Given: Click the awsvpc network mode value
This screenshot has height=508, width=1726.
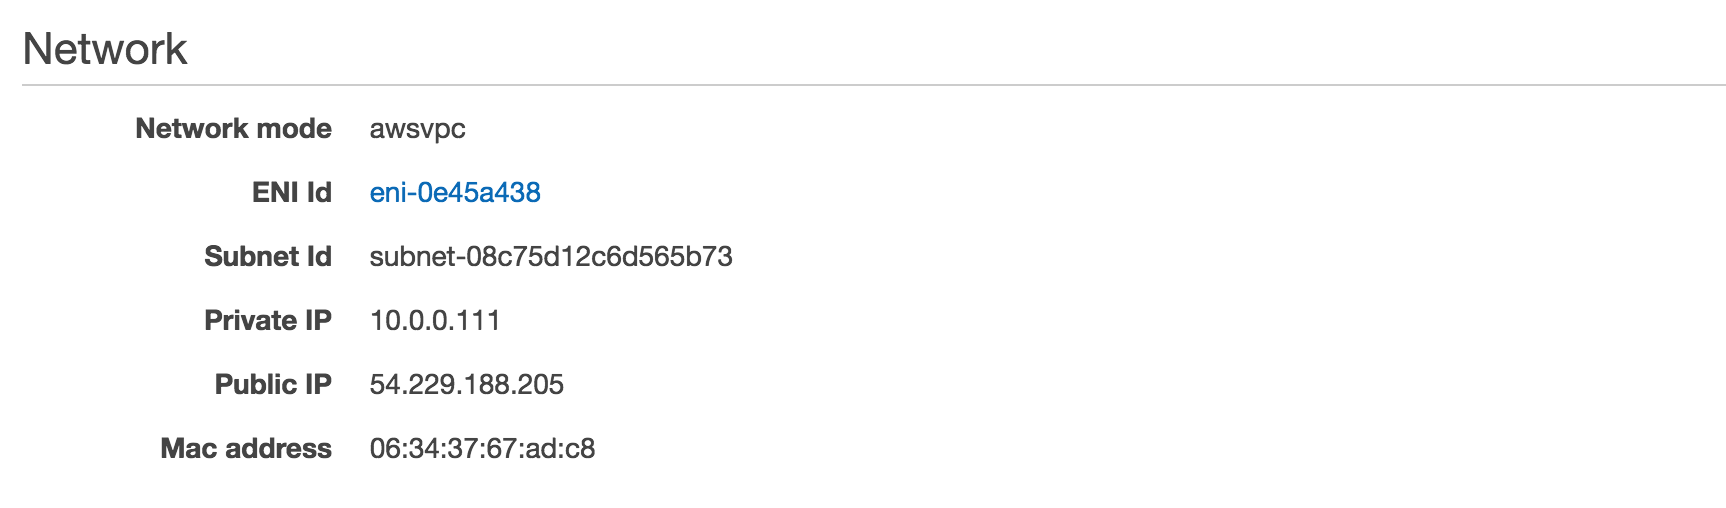Looking at the screenshot, I should (x=417, y=129).
